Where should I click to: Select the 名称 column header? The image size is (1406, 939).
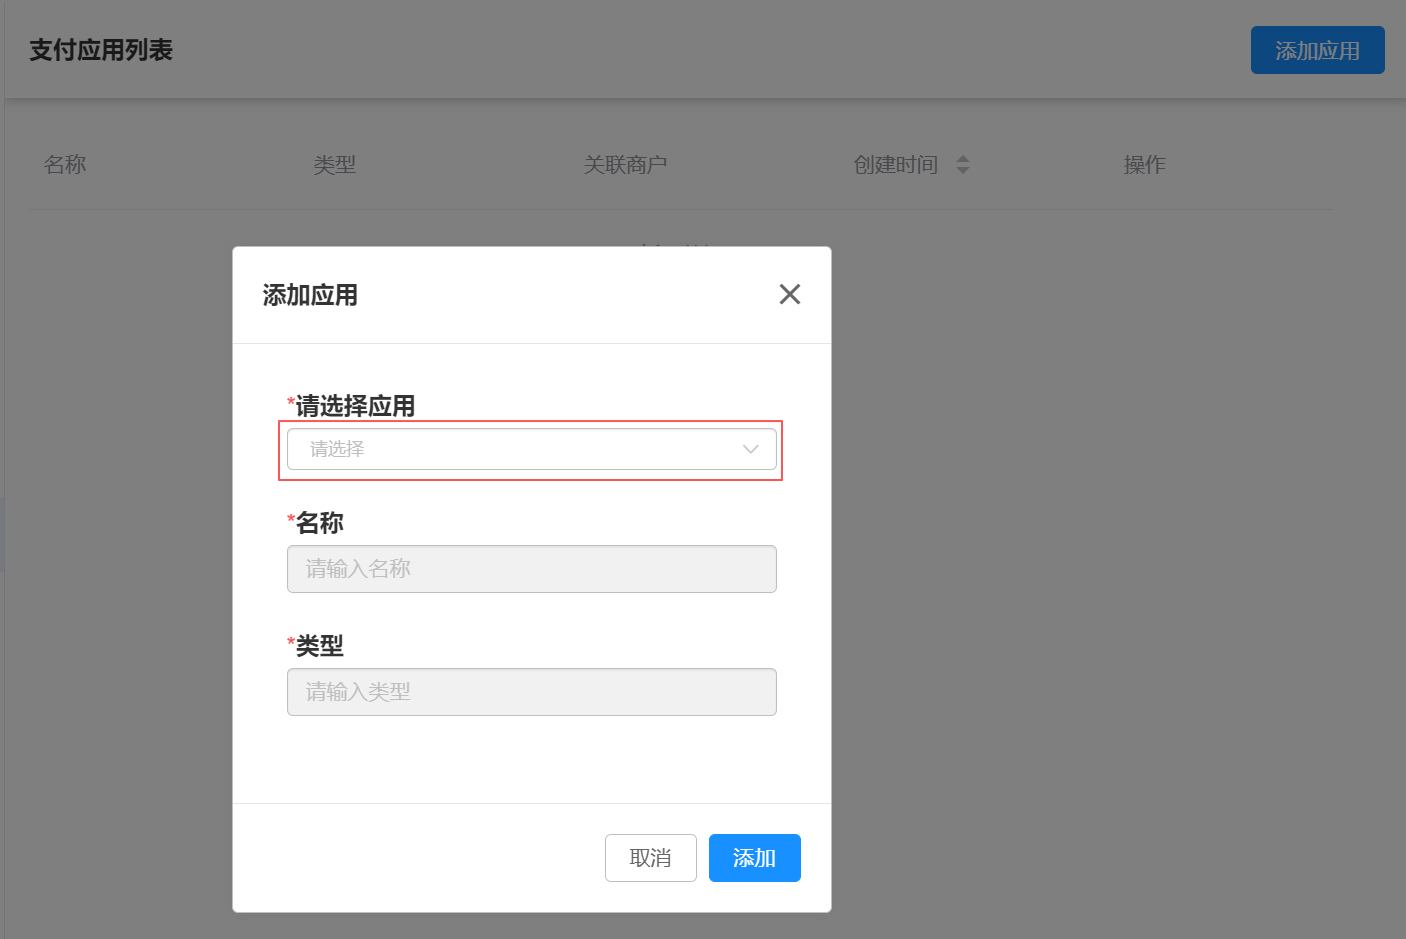coord(65,164)
